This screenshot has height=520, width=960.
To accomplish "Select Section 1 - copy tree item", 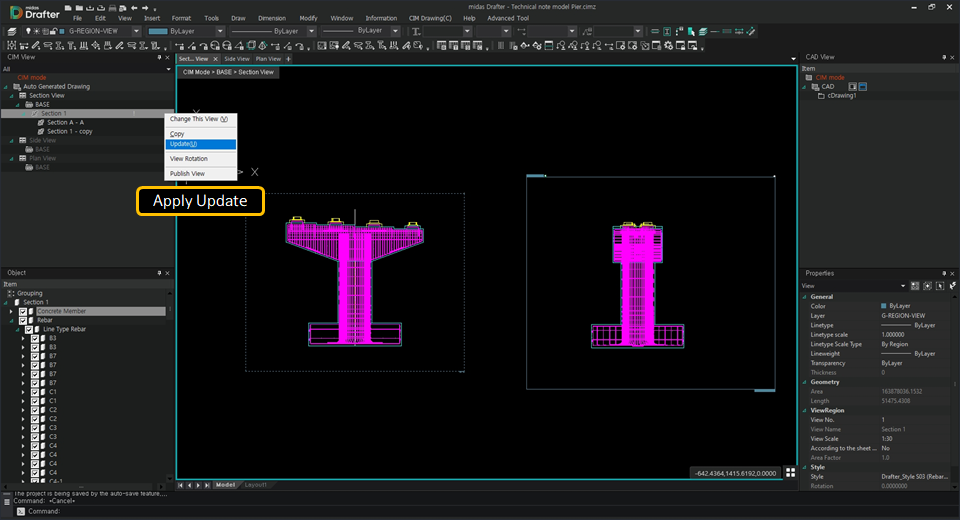I will (x=70, y=132).
